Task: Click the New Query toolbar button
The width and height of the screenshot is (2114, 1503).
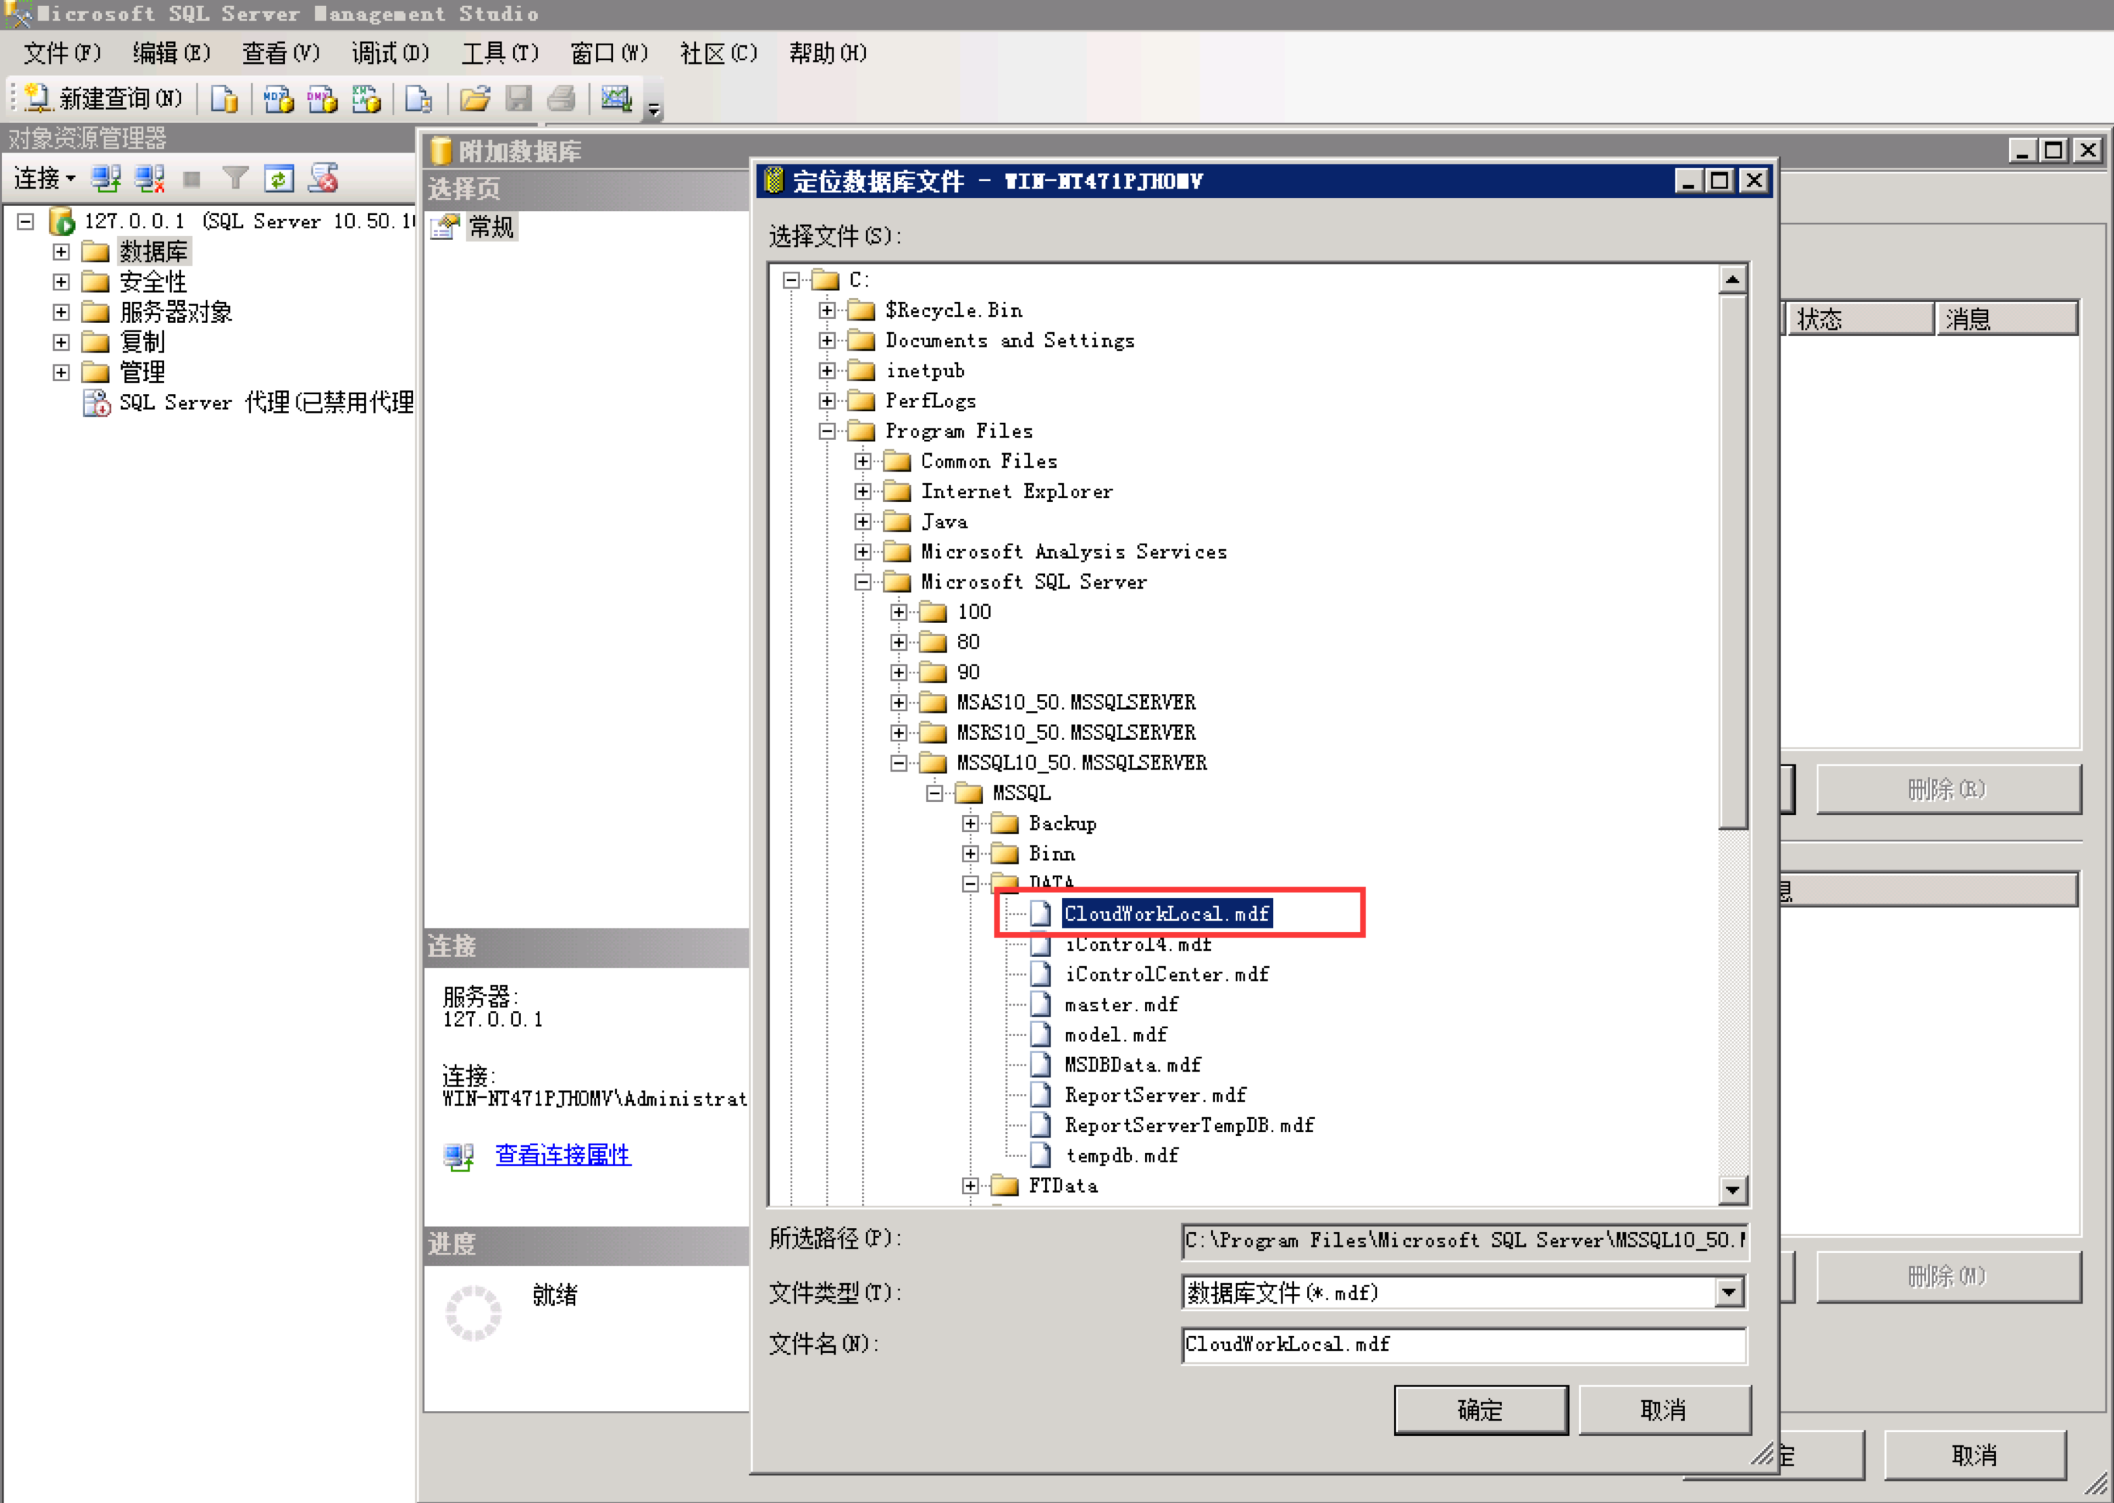Action: click(103, 98)
